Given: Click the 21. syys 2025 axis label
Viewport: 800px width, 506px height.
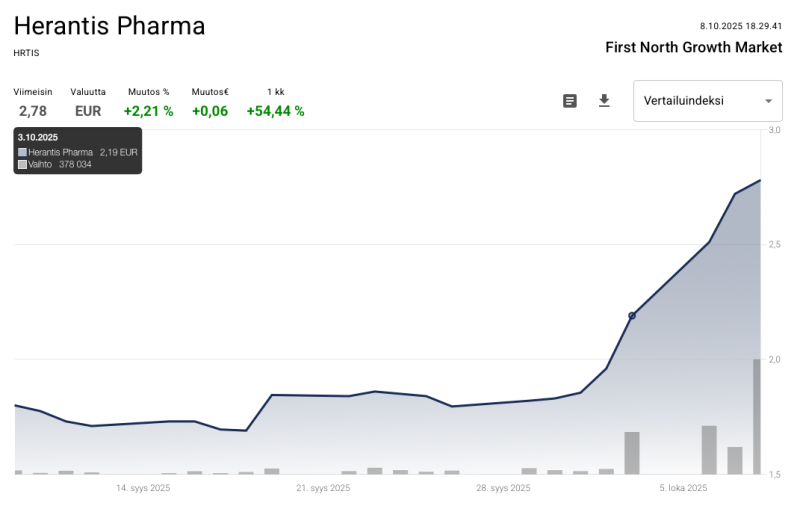Looking at the screenshot, I should tap(323, 488).
